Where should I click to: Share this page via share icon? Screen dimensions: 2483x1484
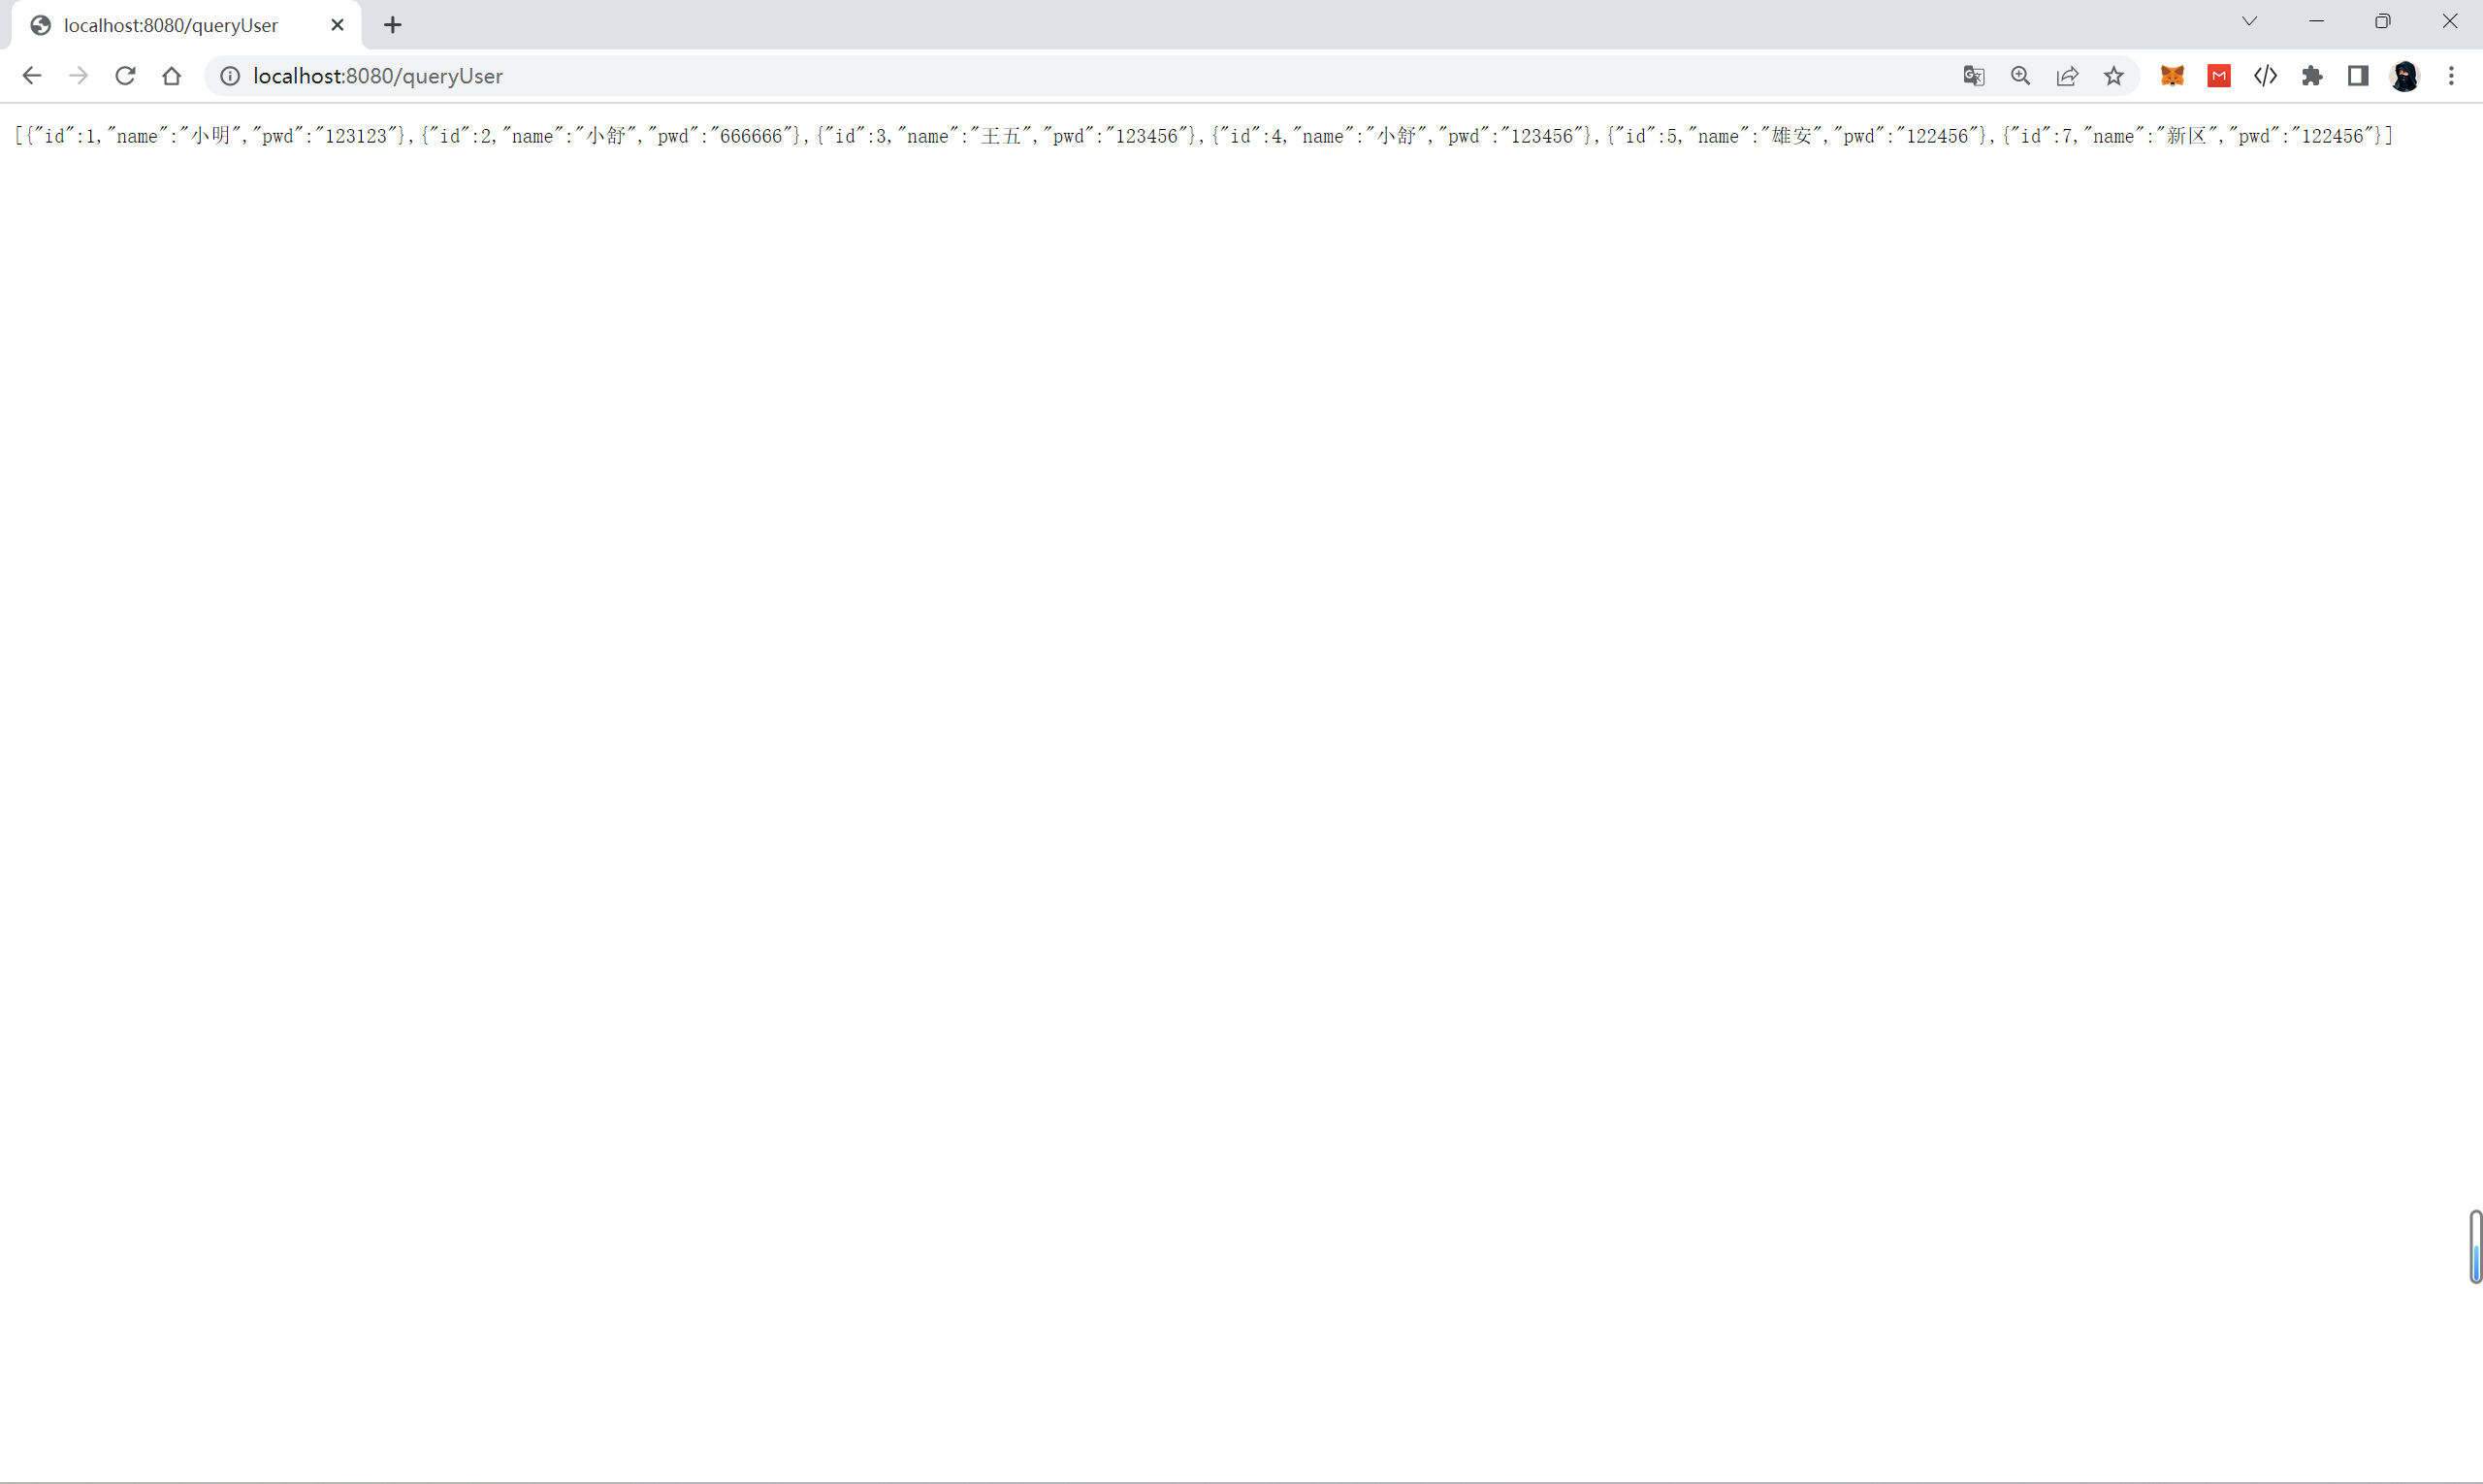pos(2067,76)
